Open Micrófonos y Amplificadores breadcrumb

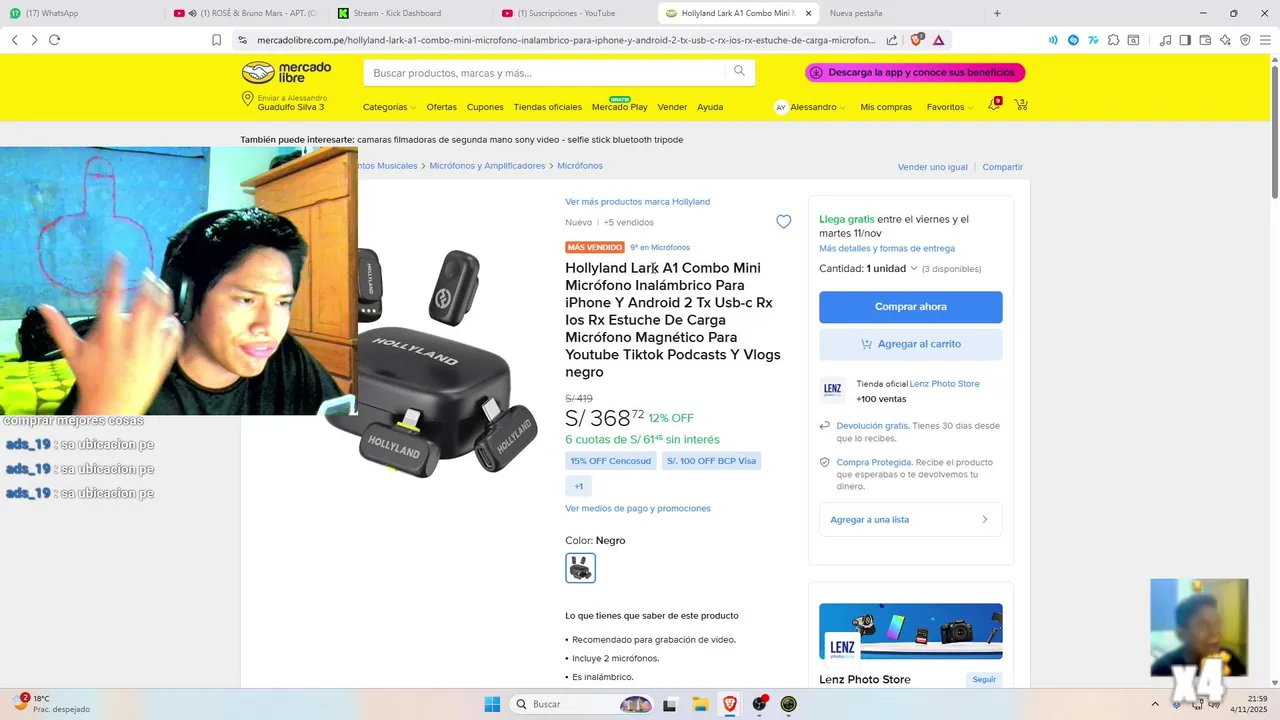pyautogui.click(x=487, y=166)
